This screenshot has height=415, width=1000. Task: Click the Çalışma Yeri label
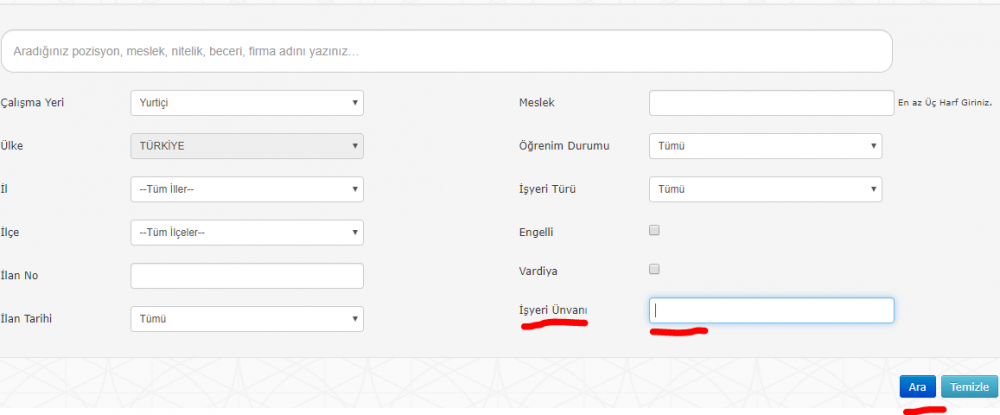33,103
